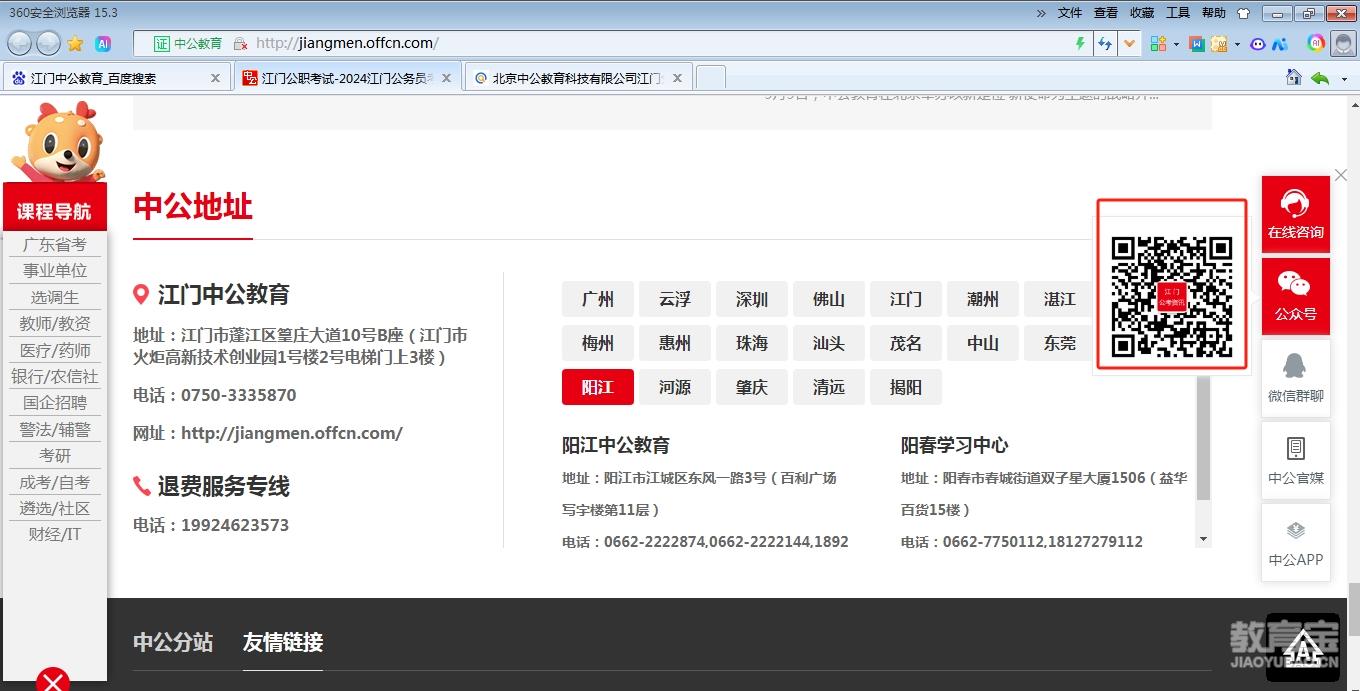Click the scroll-to-top arrow button
Screen dimensions: 1360x691
pos(1303,647)
